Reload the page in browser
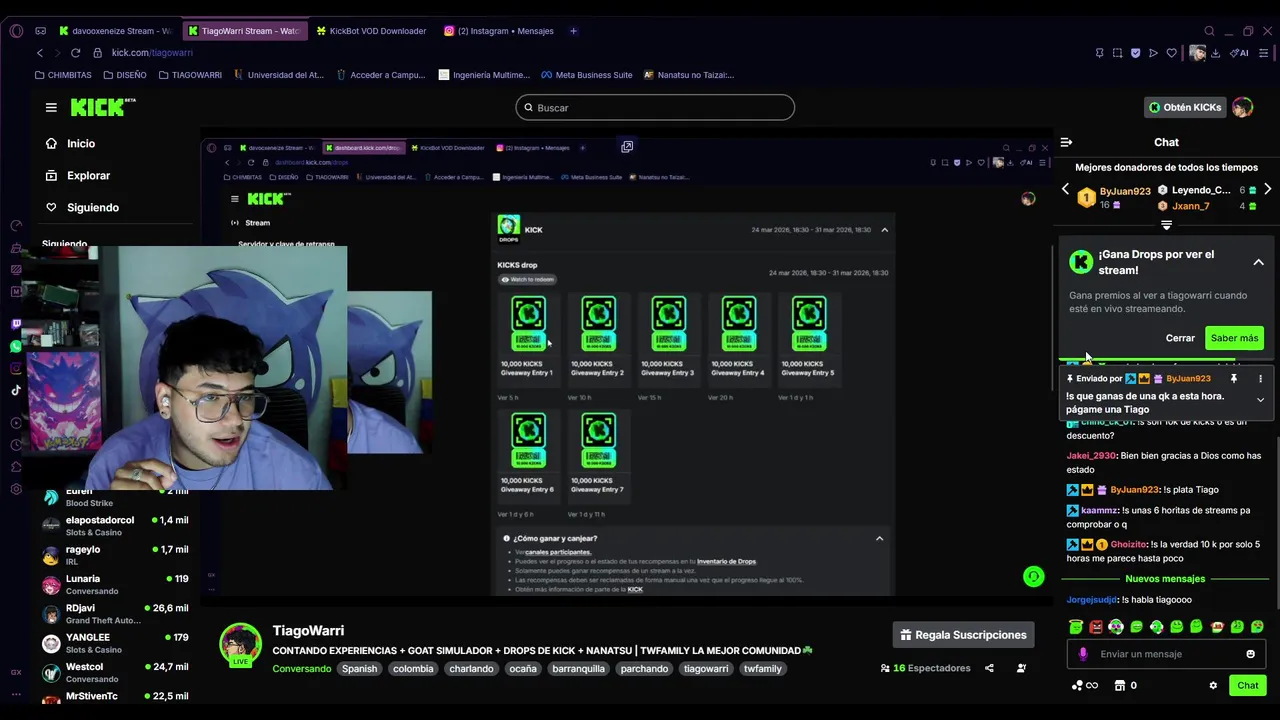The image size is (1280, 720). click(x=75, y=53)
